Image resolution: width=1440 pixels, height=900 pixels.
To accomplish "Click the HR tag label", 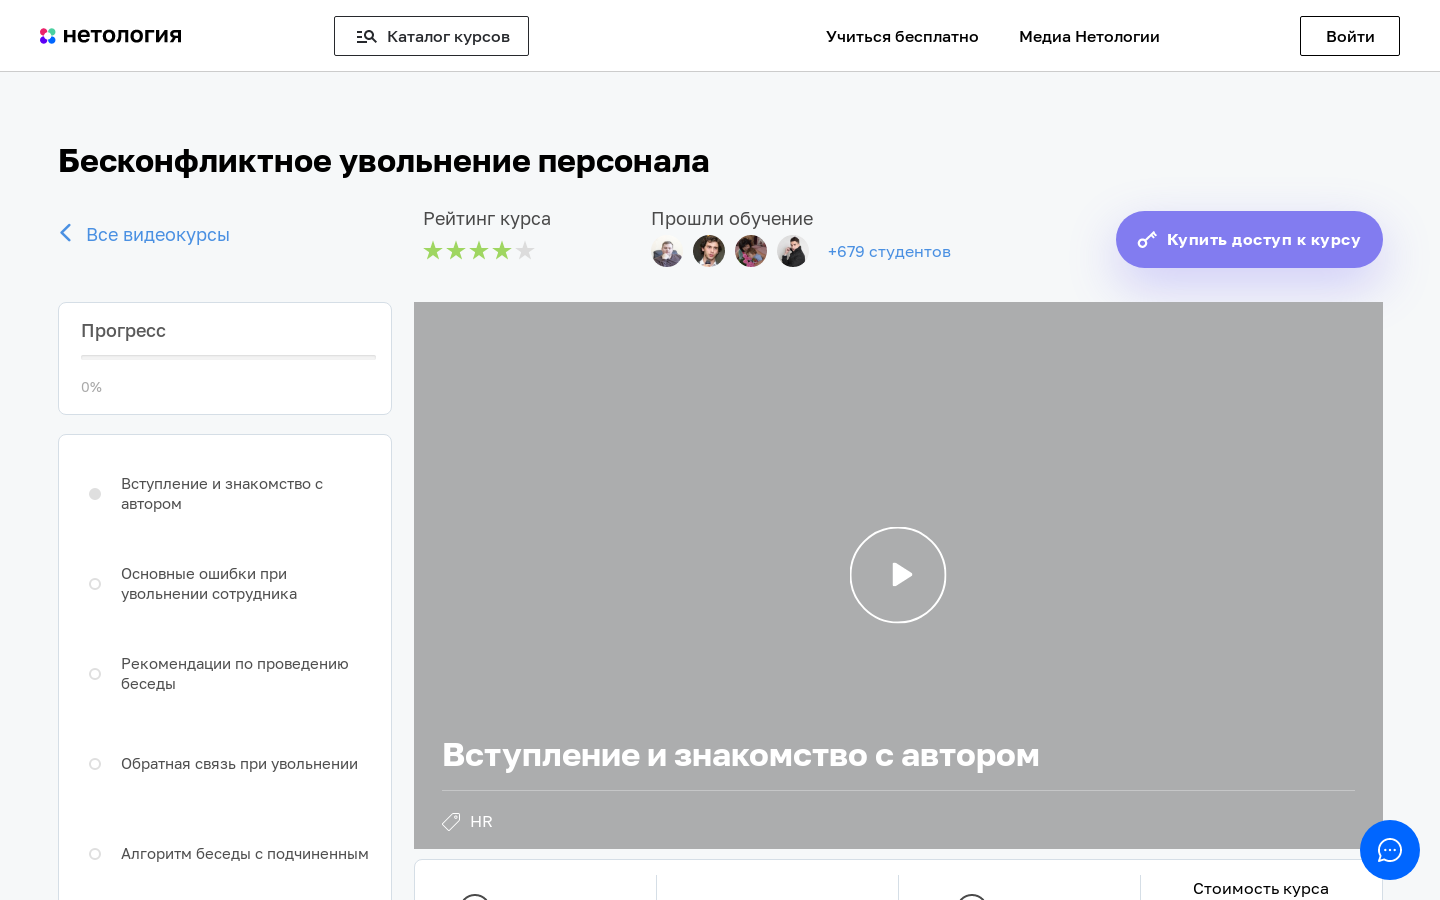I will [481, 821].
